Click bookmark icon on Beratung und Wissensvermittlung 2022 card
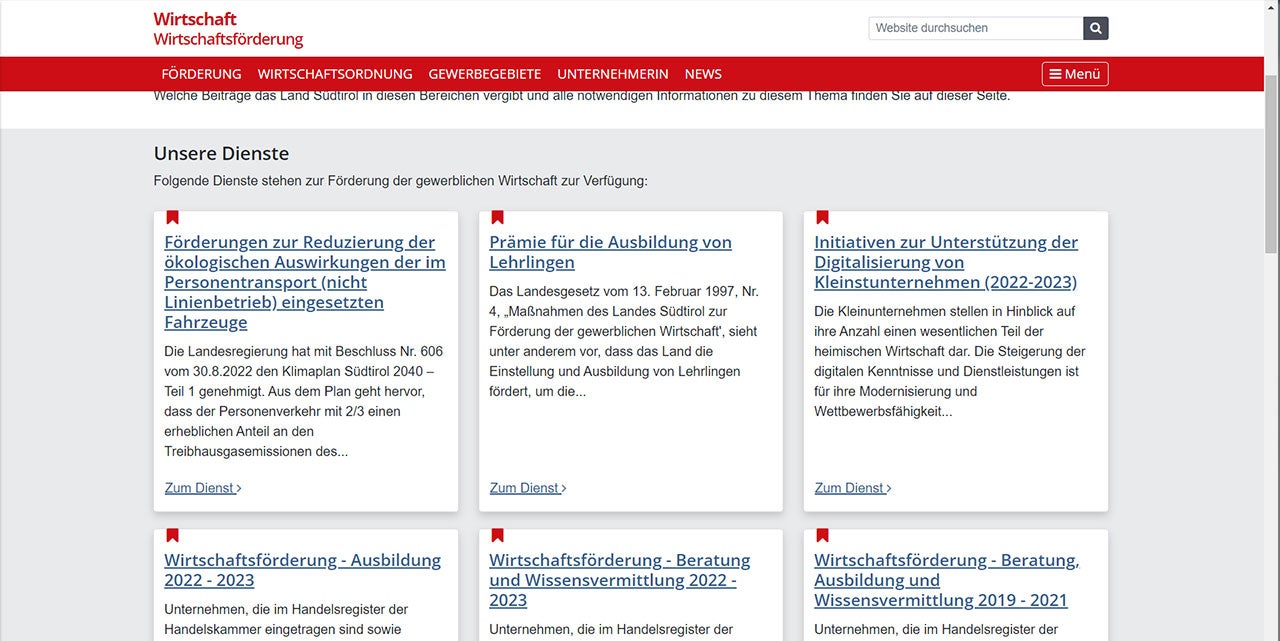The width and height of the screenshot is (1280, 641). 497,535
